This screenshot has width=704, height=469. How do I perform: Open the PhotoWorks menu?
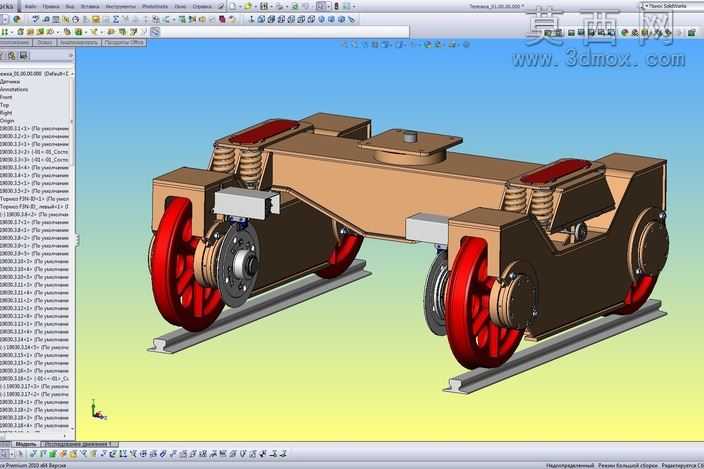[x=155, y=7]
